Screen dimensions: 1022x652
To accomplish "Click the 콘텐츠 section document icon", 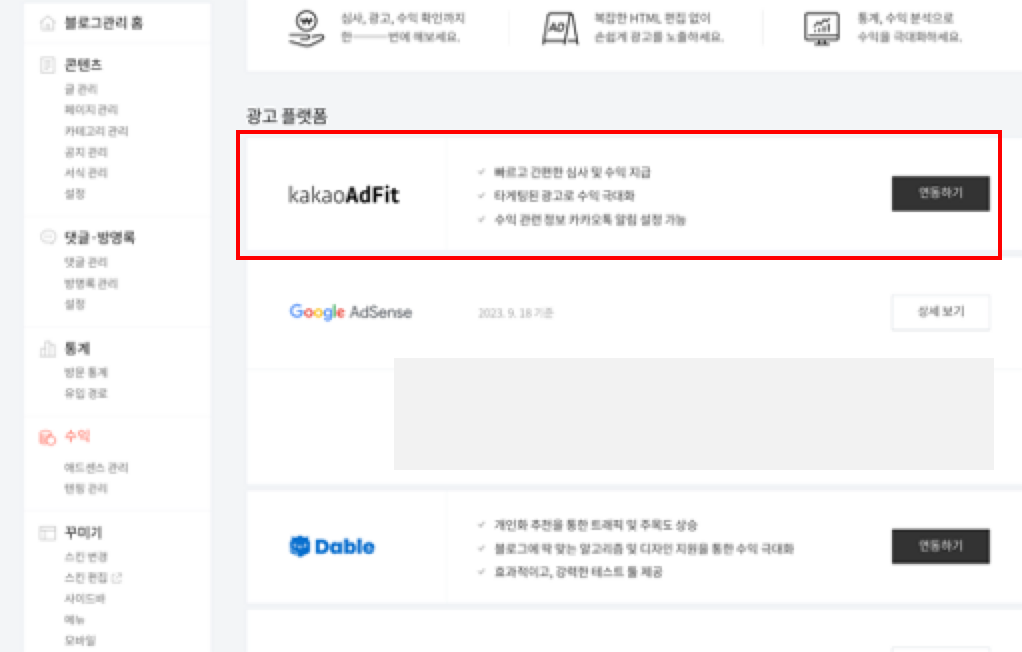I will tap(48, 65).
